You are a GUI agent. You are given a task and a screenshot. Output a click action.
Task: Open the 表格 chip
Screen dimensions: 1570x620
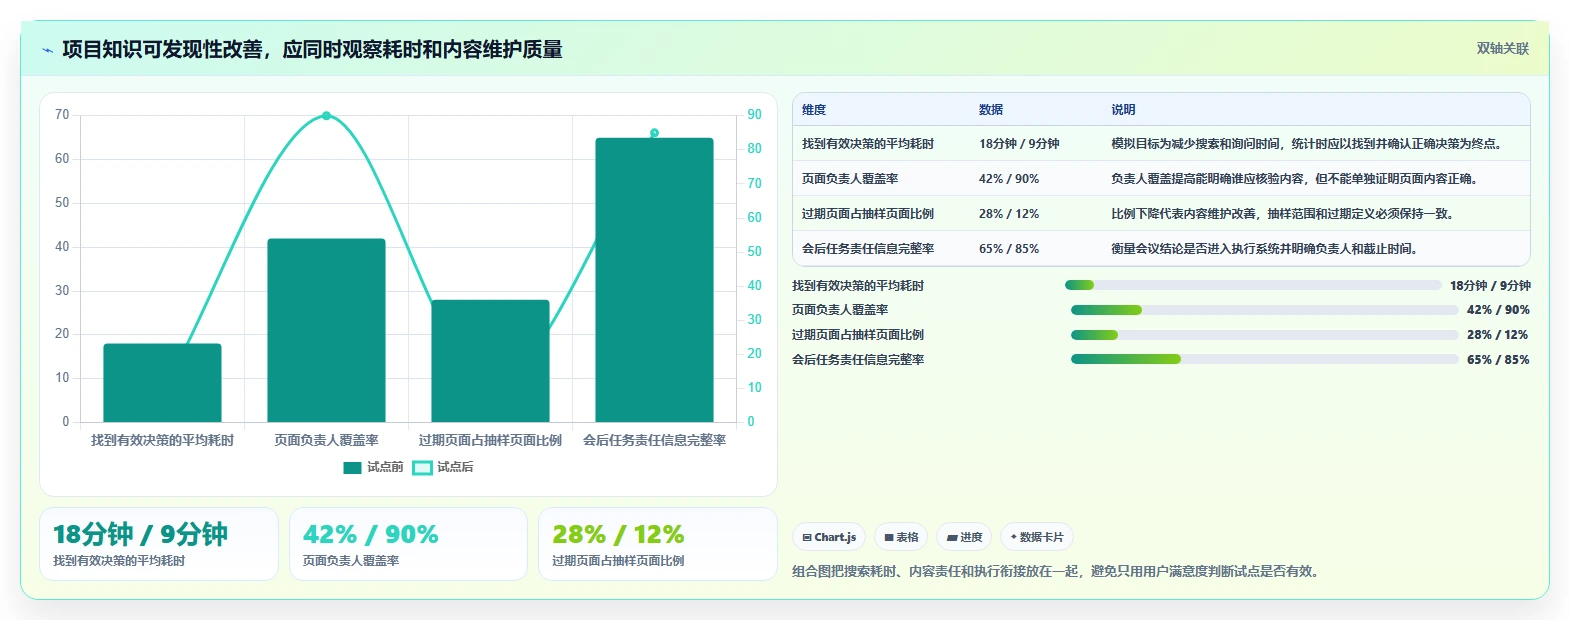(901, 537)
